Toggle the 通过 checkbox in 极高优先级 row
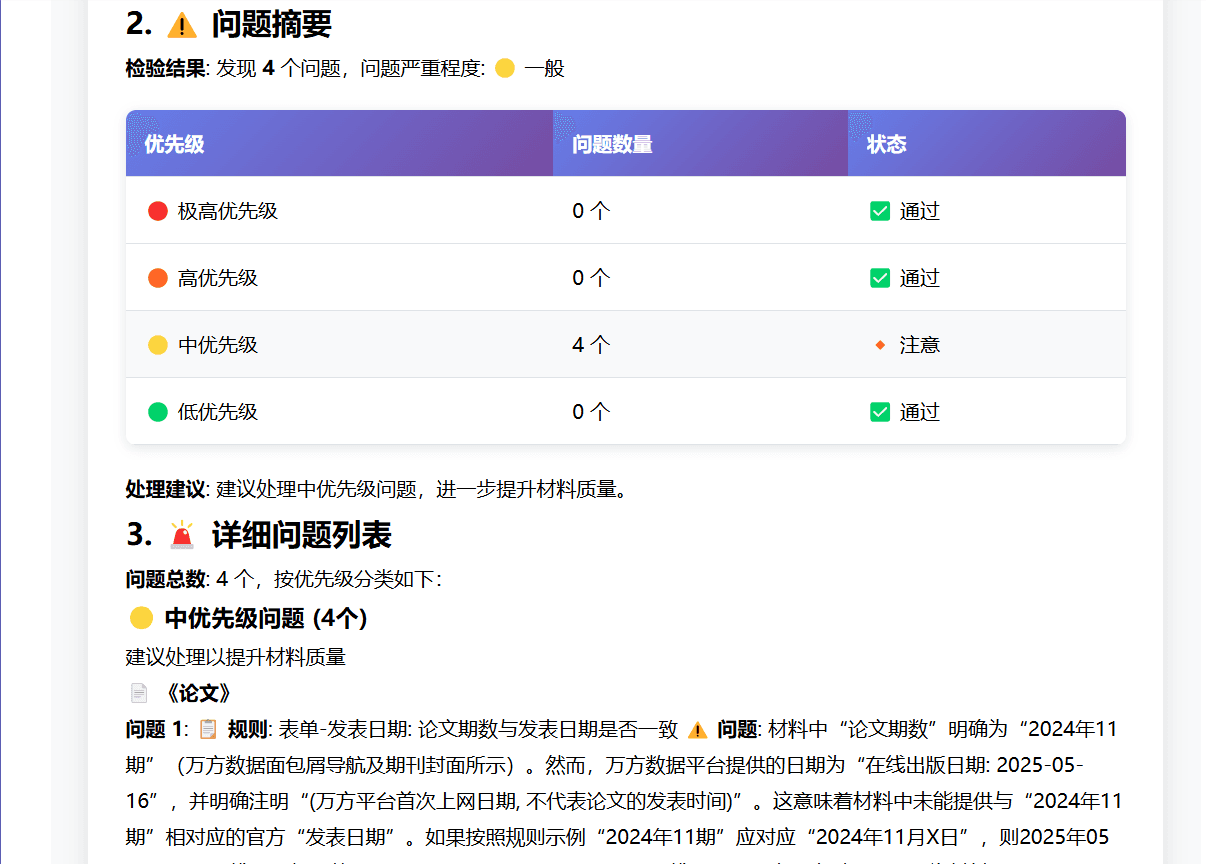 (x=880, y=211)
